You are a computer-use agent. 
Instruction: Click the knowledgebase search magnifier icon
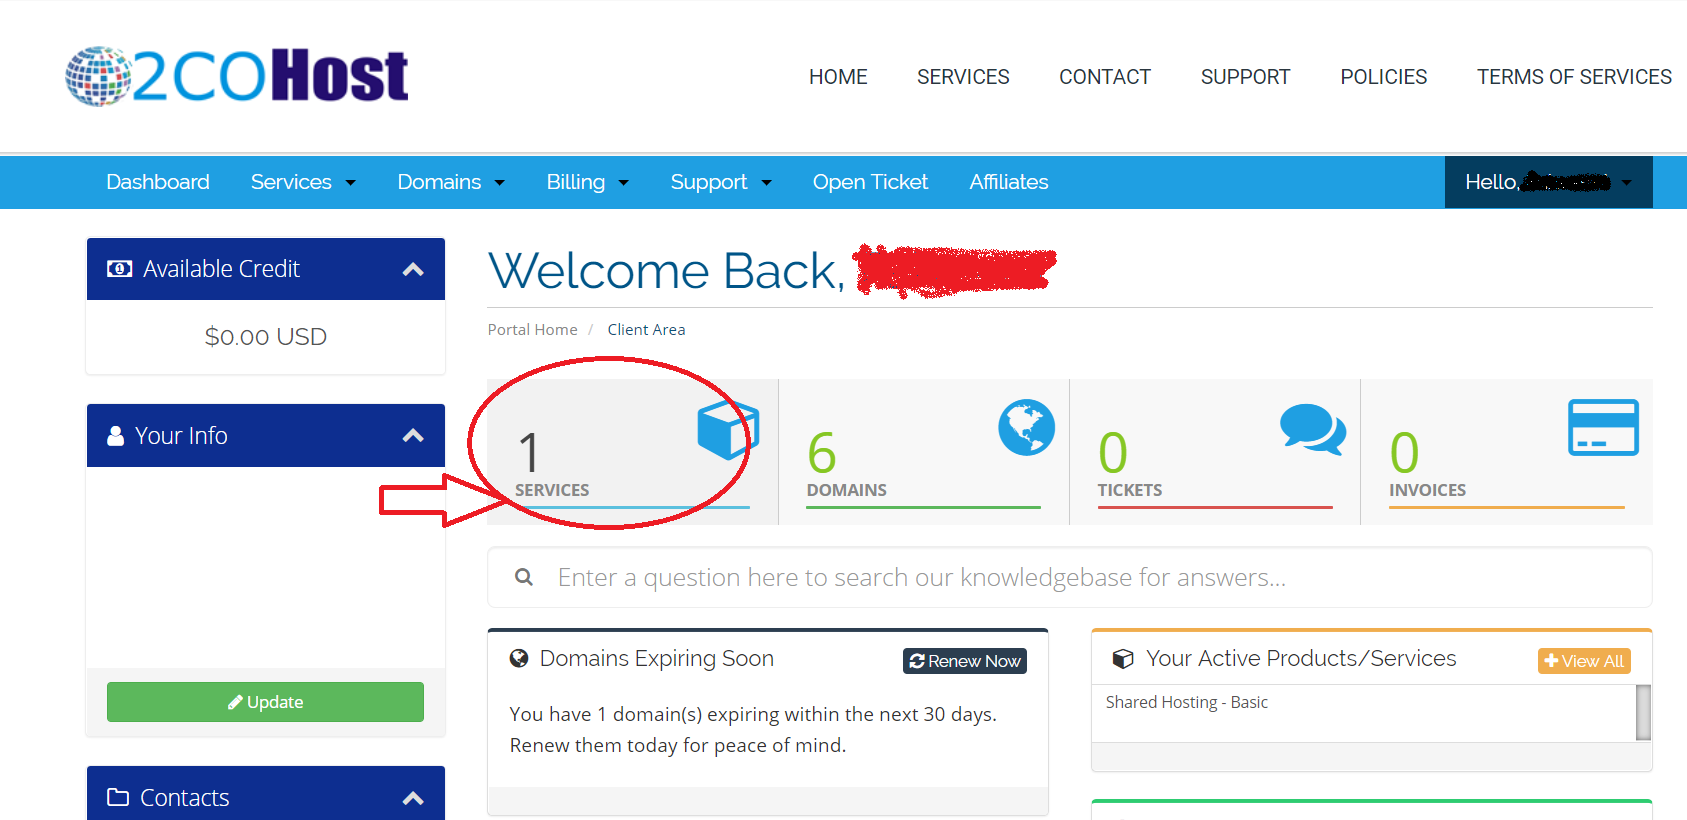click(524, 577)
